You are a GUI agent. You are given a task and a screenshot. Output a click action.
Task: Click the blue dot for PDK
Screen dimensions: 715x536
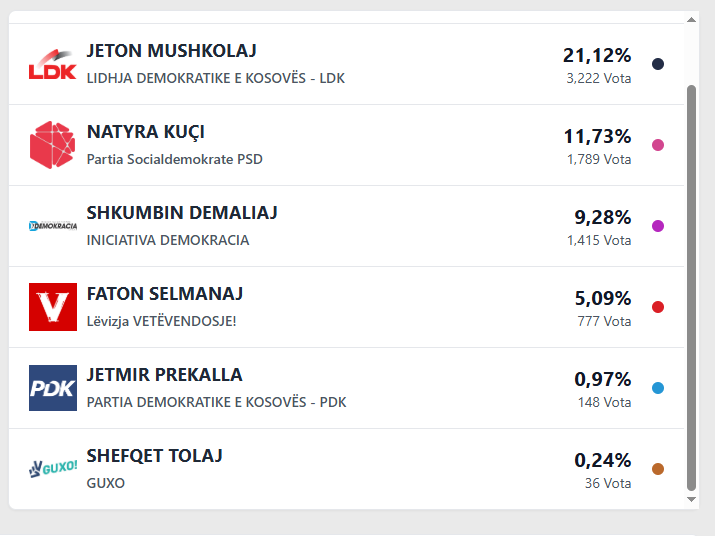click(x=658, y=388)
